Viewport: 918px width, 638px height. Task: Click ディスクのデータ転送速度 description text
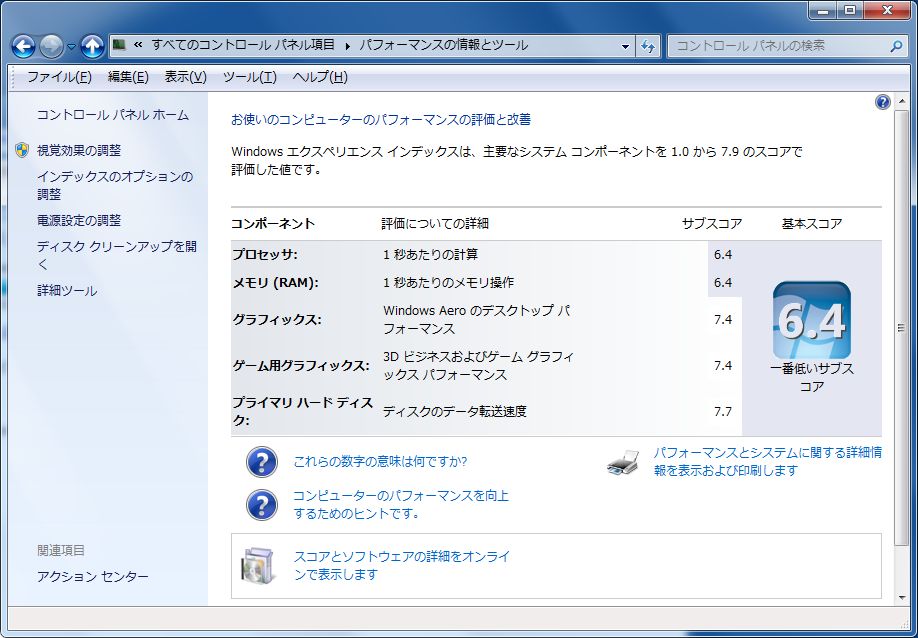pos(455,411)
